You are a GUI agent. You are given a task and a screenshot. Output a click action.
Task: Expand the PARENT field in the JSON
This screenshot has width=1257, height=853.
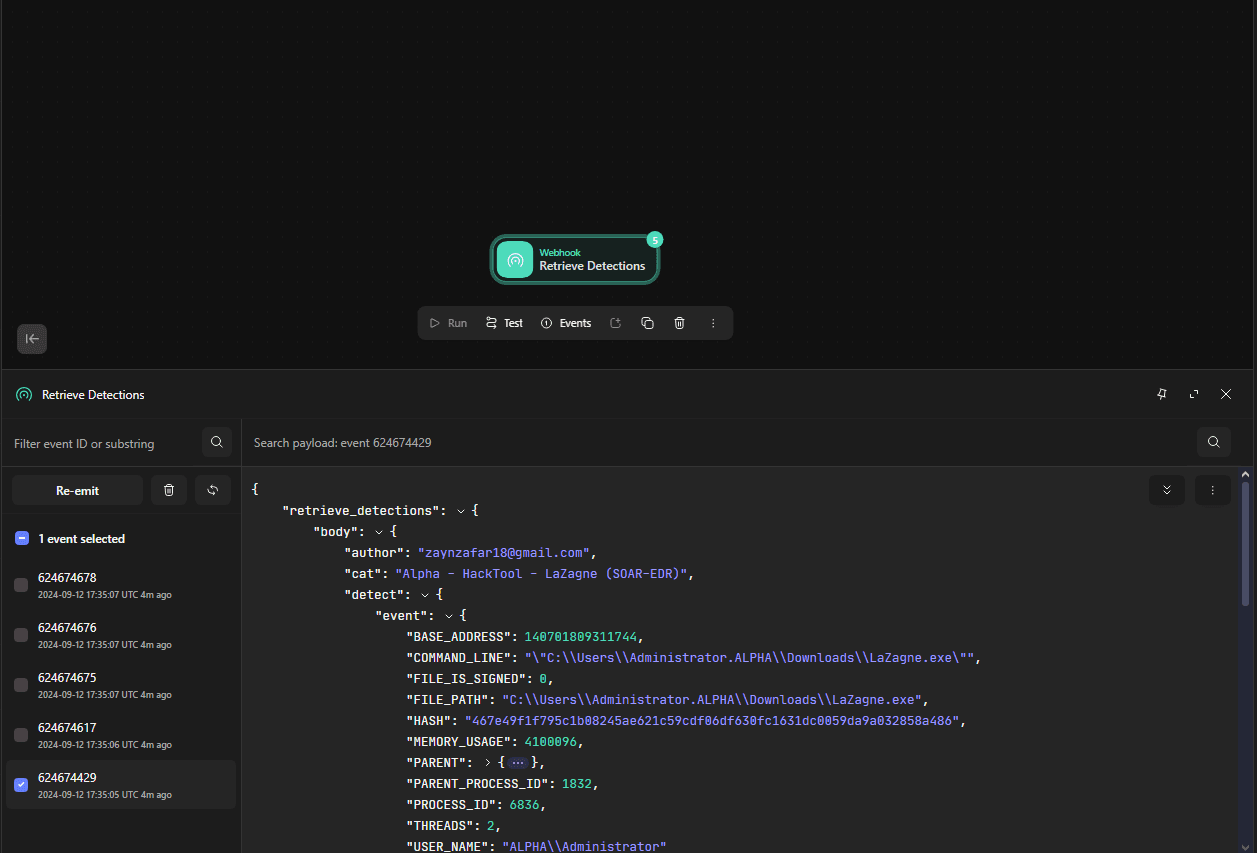click(487, 762)
